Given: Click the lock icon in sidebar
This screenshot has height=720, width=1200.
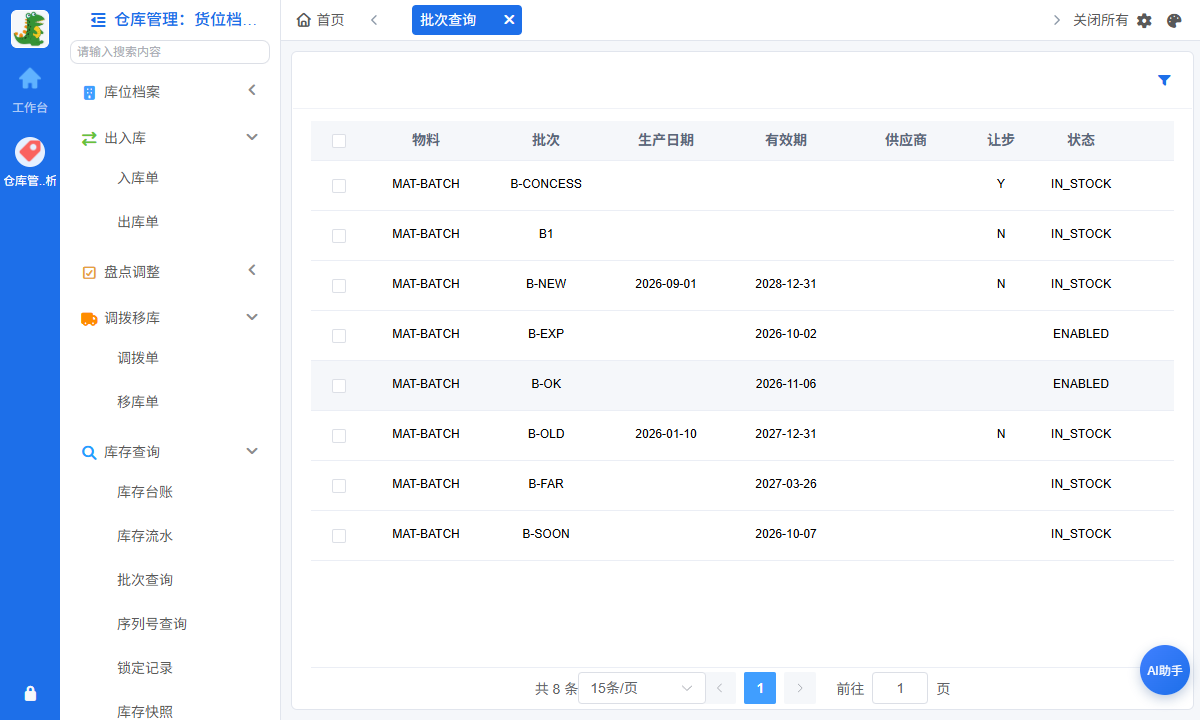Looking at the screenshot, I should 30,693.
